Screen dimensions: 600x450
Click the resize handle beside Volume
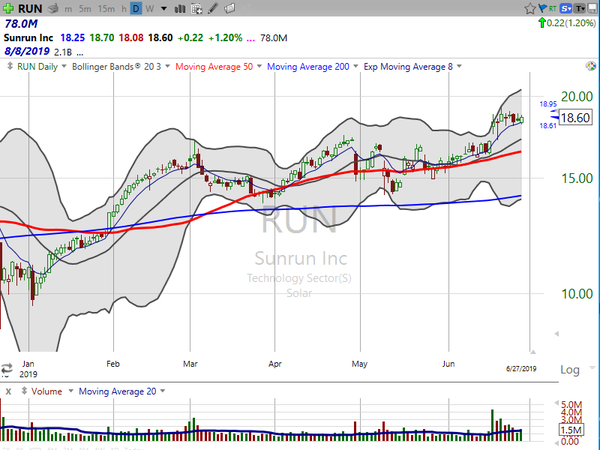coord(24,391)
